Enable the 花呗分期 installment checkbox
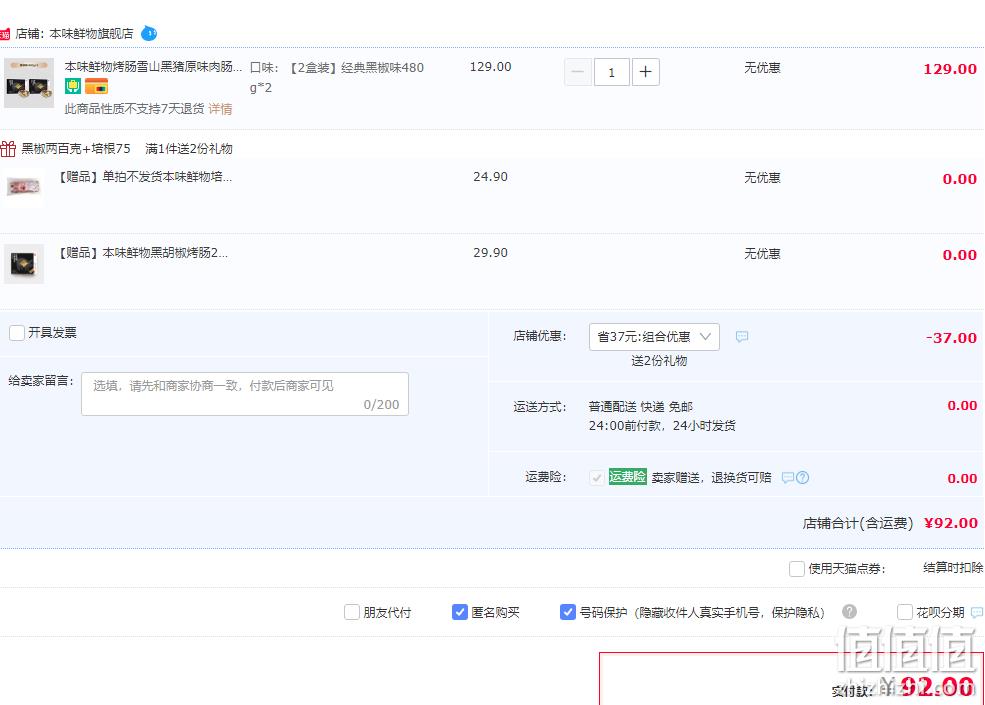 pyautogui.click(x=905, y=612)
